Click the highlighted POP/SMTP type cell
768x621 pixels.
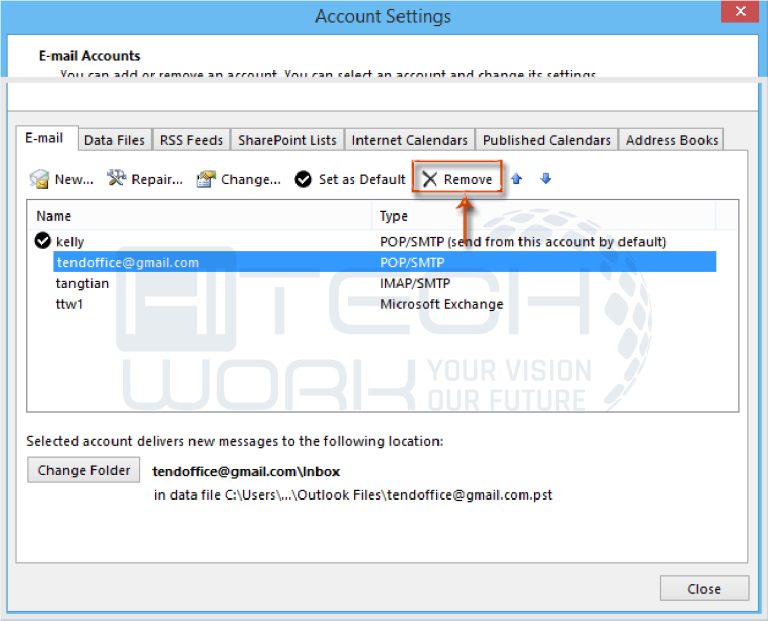(412, 263)
